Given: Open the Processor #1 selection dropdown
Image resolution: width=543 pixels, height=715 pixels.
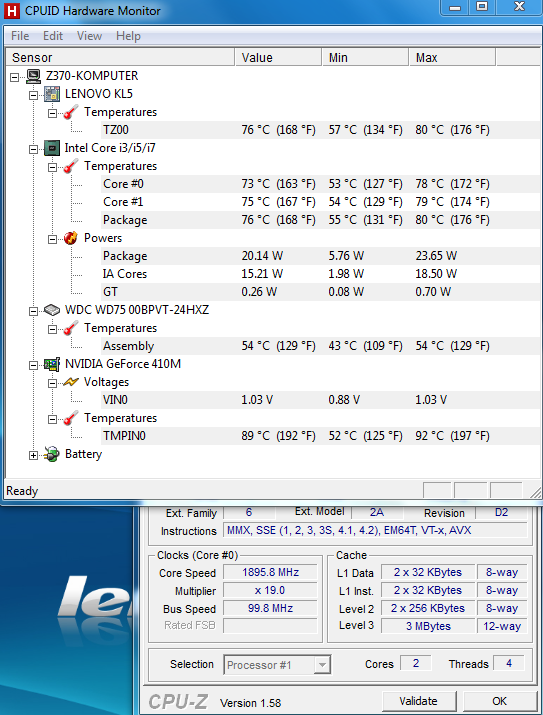Looking at the screenshot, I should click(322, 665).
